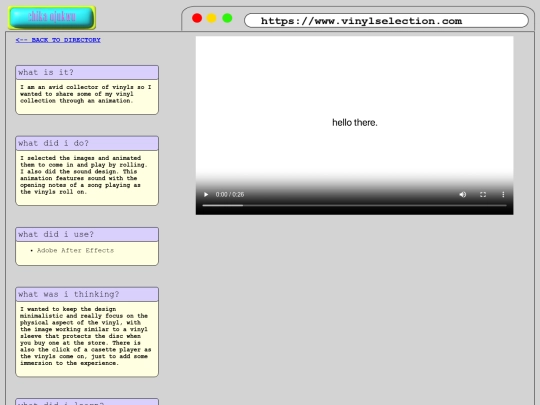Image resolution: width=540 pixels, height=405 pixels.
Task: Mute the video with the speaker icon
Action: click(463, 195)
